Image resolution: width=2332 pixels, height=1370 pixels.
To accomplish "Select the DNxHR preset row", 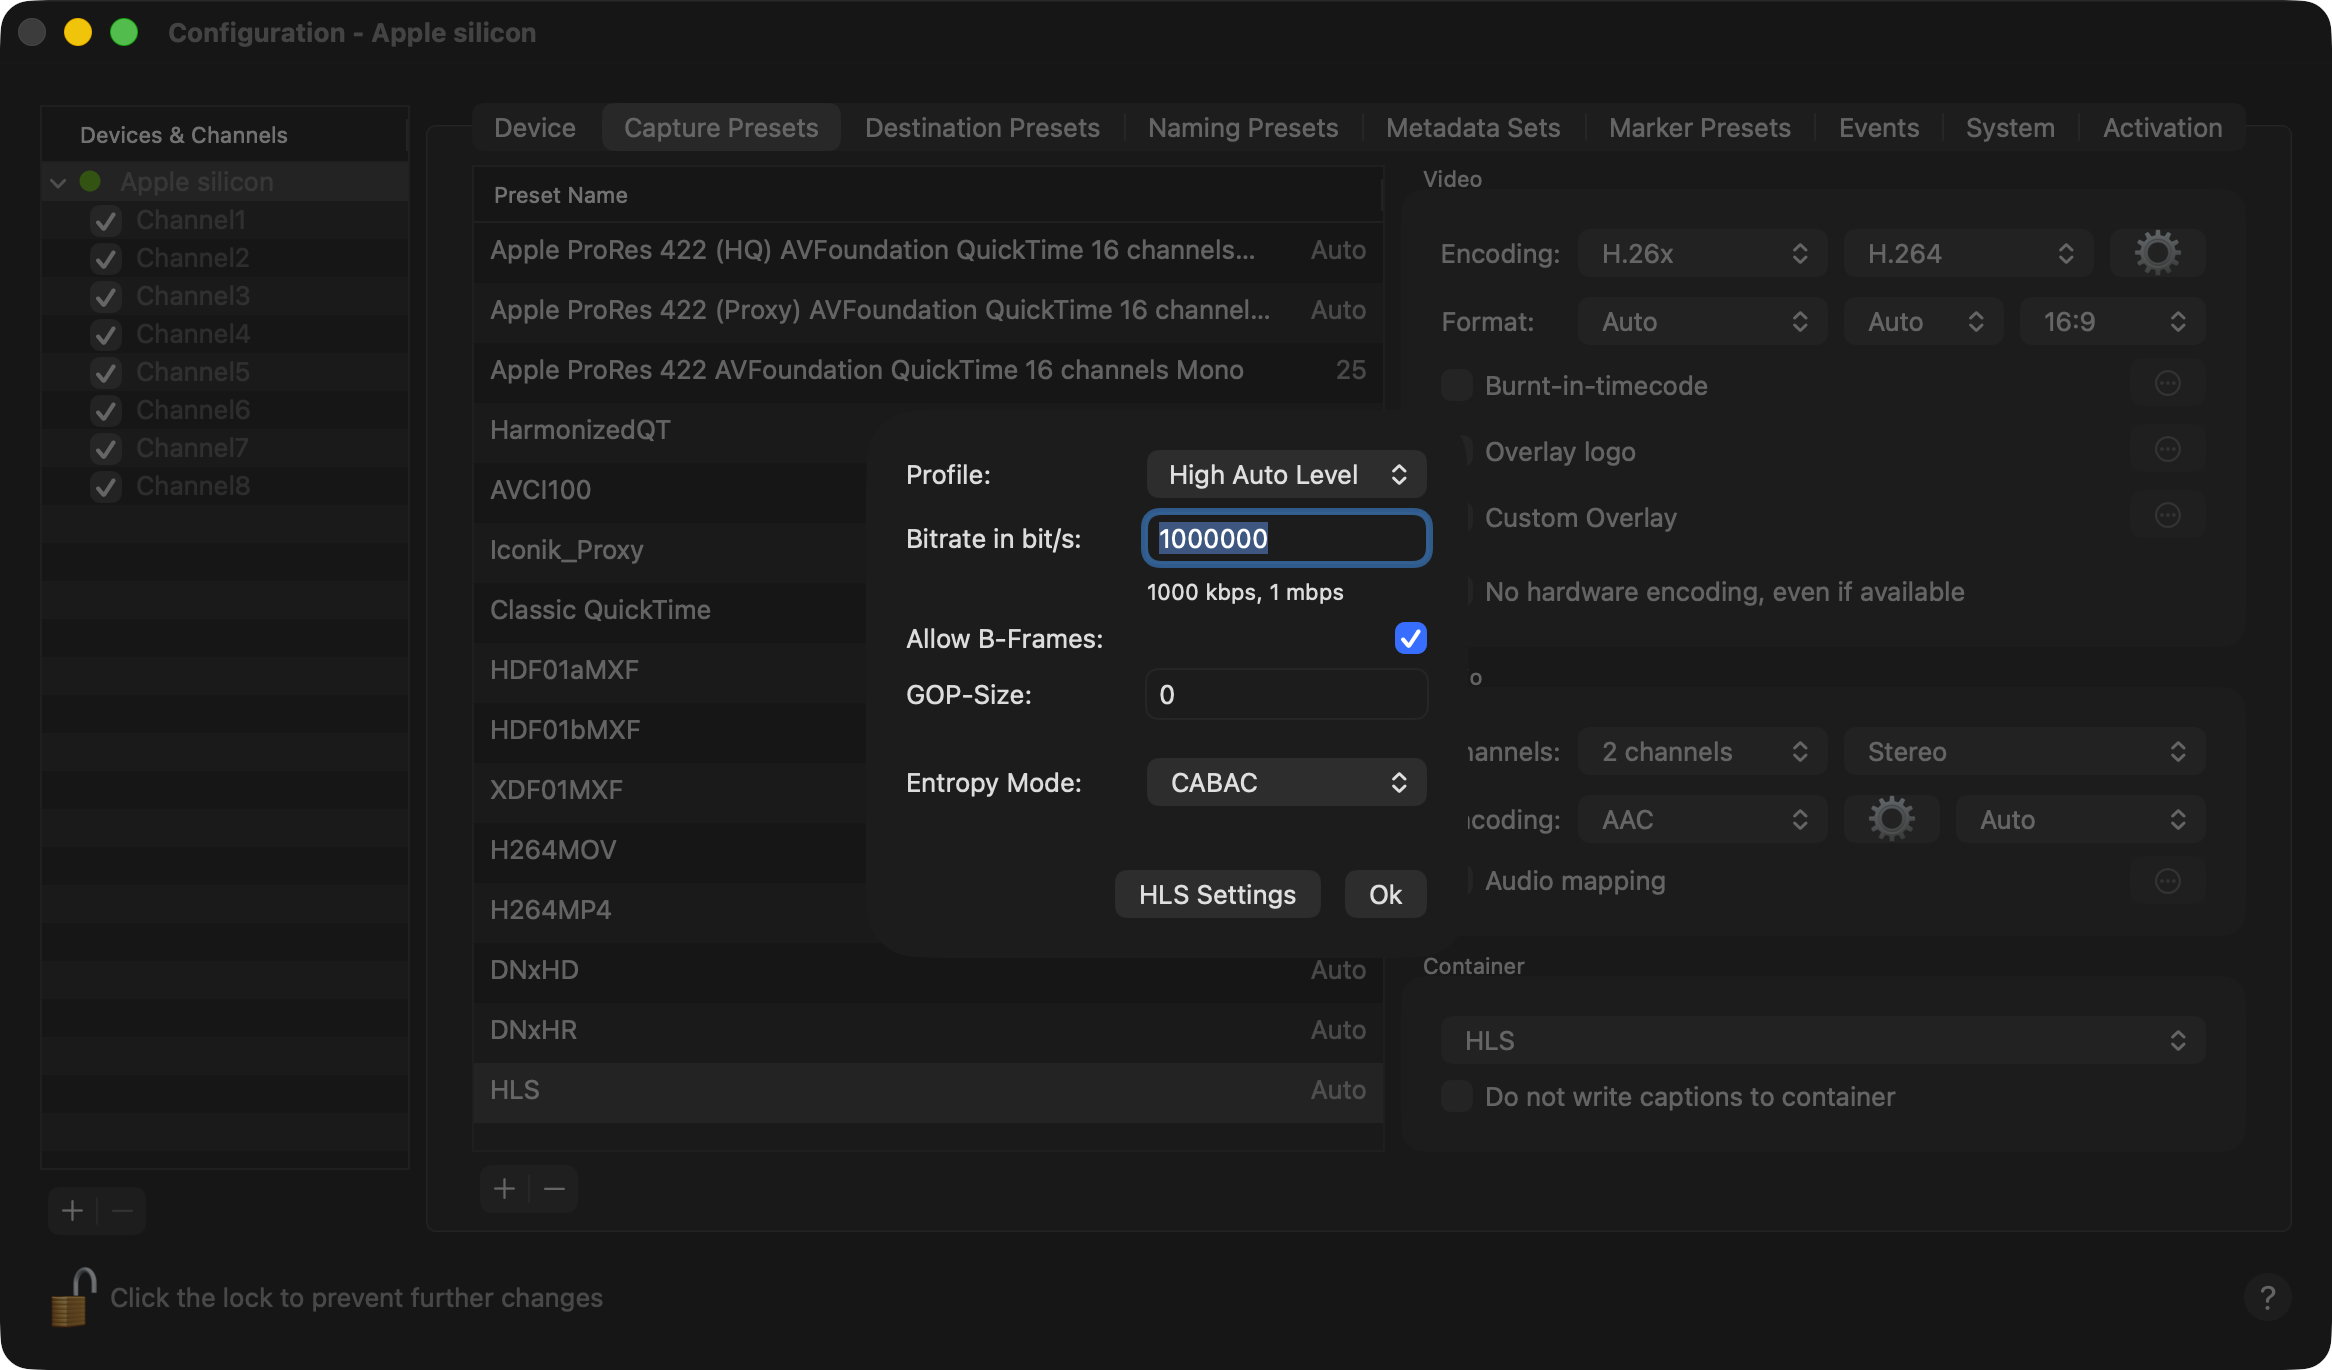I will point(928,1030).
